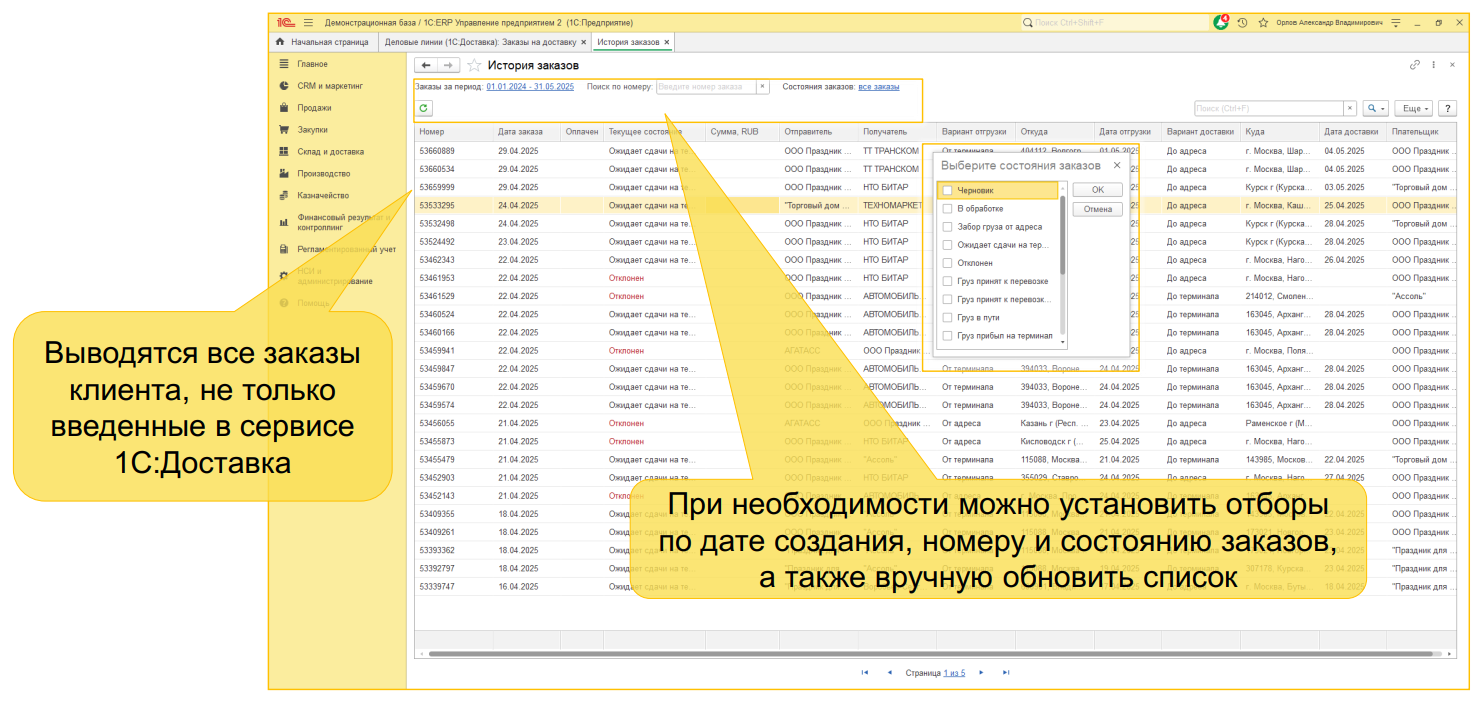Click the green refresh list icon
The width and height of the screenshot is (1480, 701).
(x=424, y=108)
